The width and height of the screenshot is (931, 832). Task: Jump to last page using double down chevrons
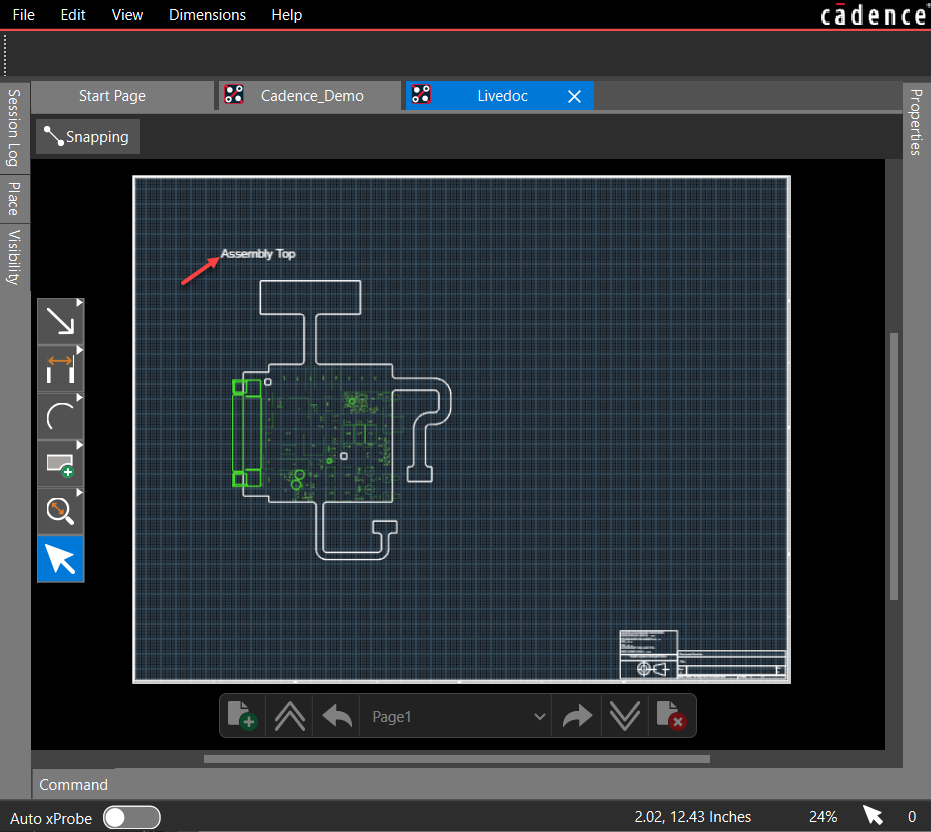(x=625, y=716)
